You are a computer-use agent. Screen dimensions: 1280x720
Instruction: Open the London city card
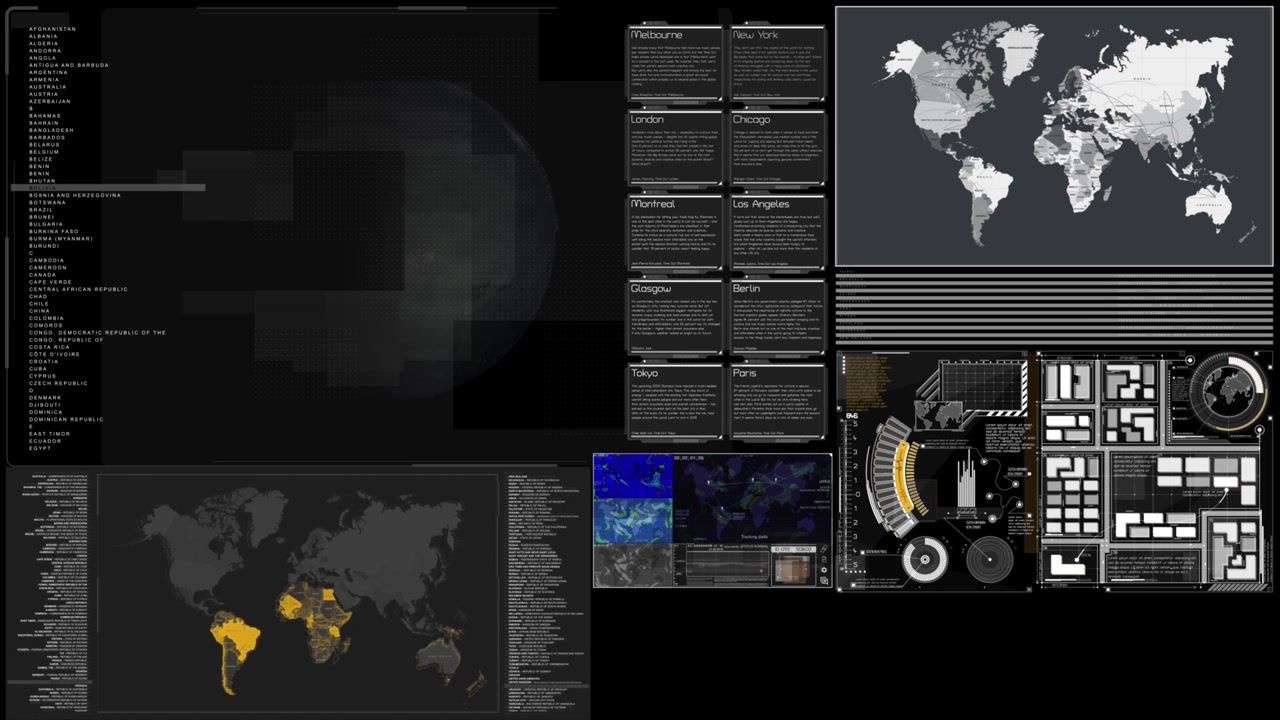675,148
